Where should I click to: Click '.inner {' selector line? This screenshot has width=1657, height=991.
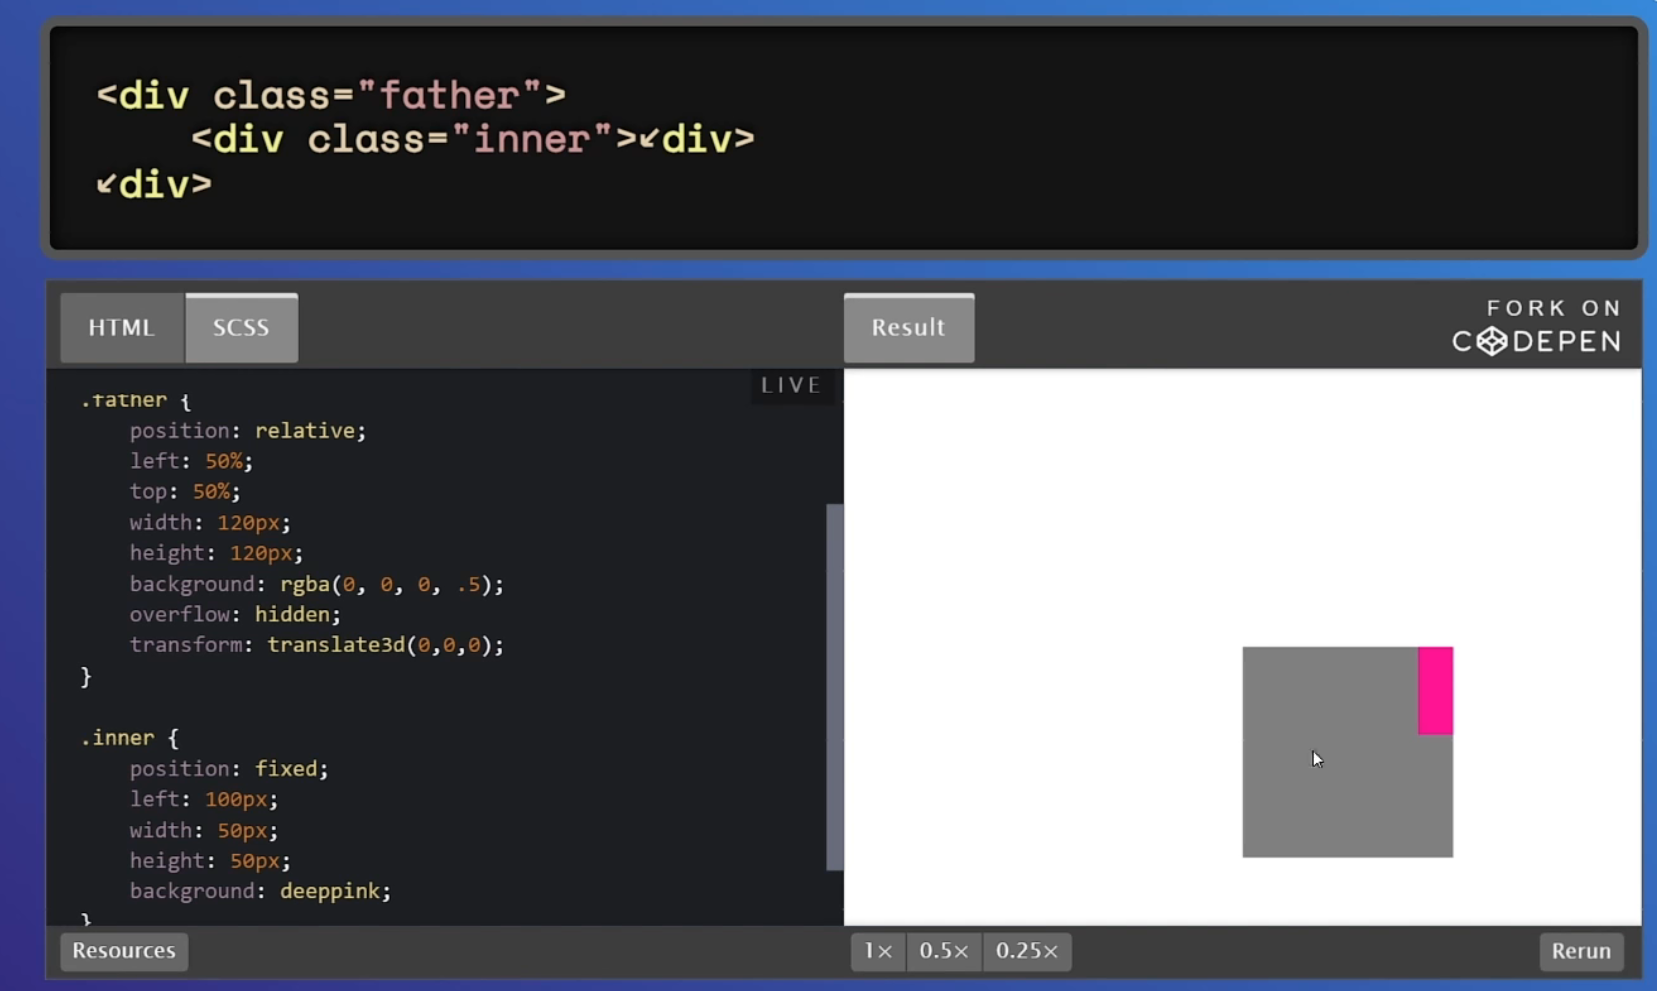tap(129, 738)
